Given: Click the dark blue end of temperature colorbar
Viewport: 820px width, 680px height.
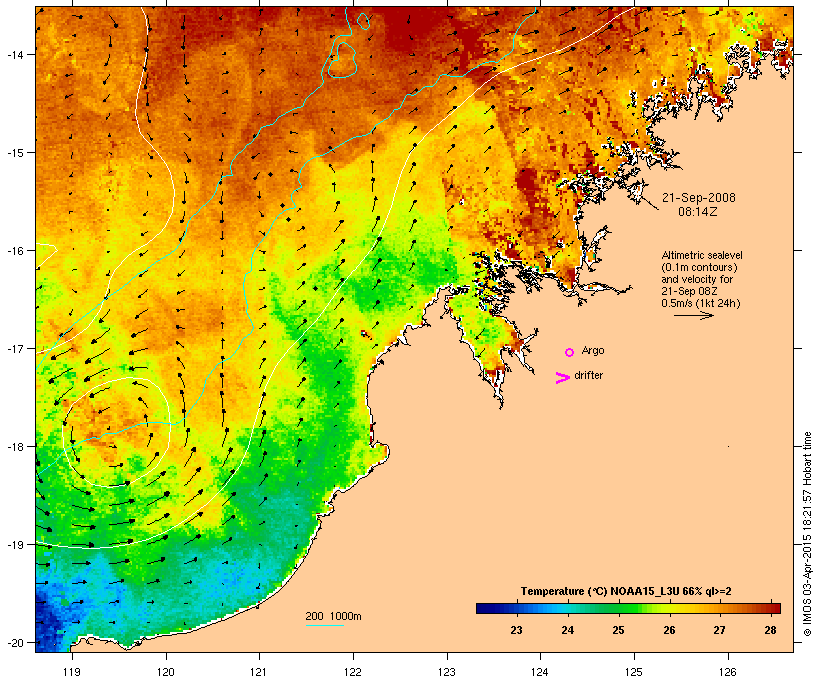Looking at the screenshot, I should pos(484,608).
